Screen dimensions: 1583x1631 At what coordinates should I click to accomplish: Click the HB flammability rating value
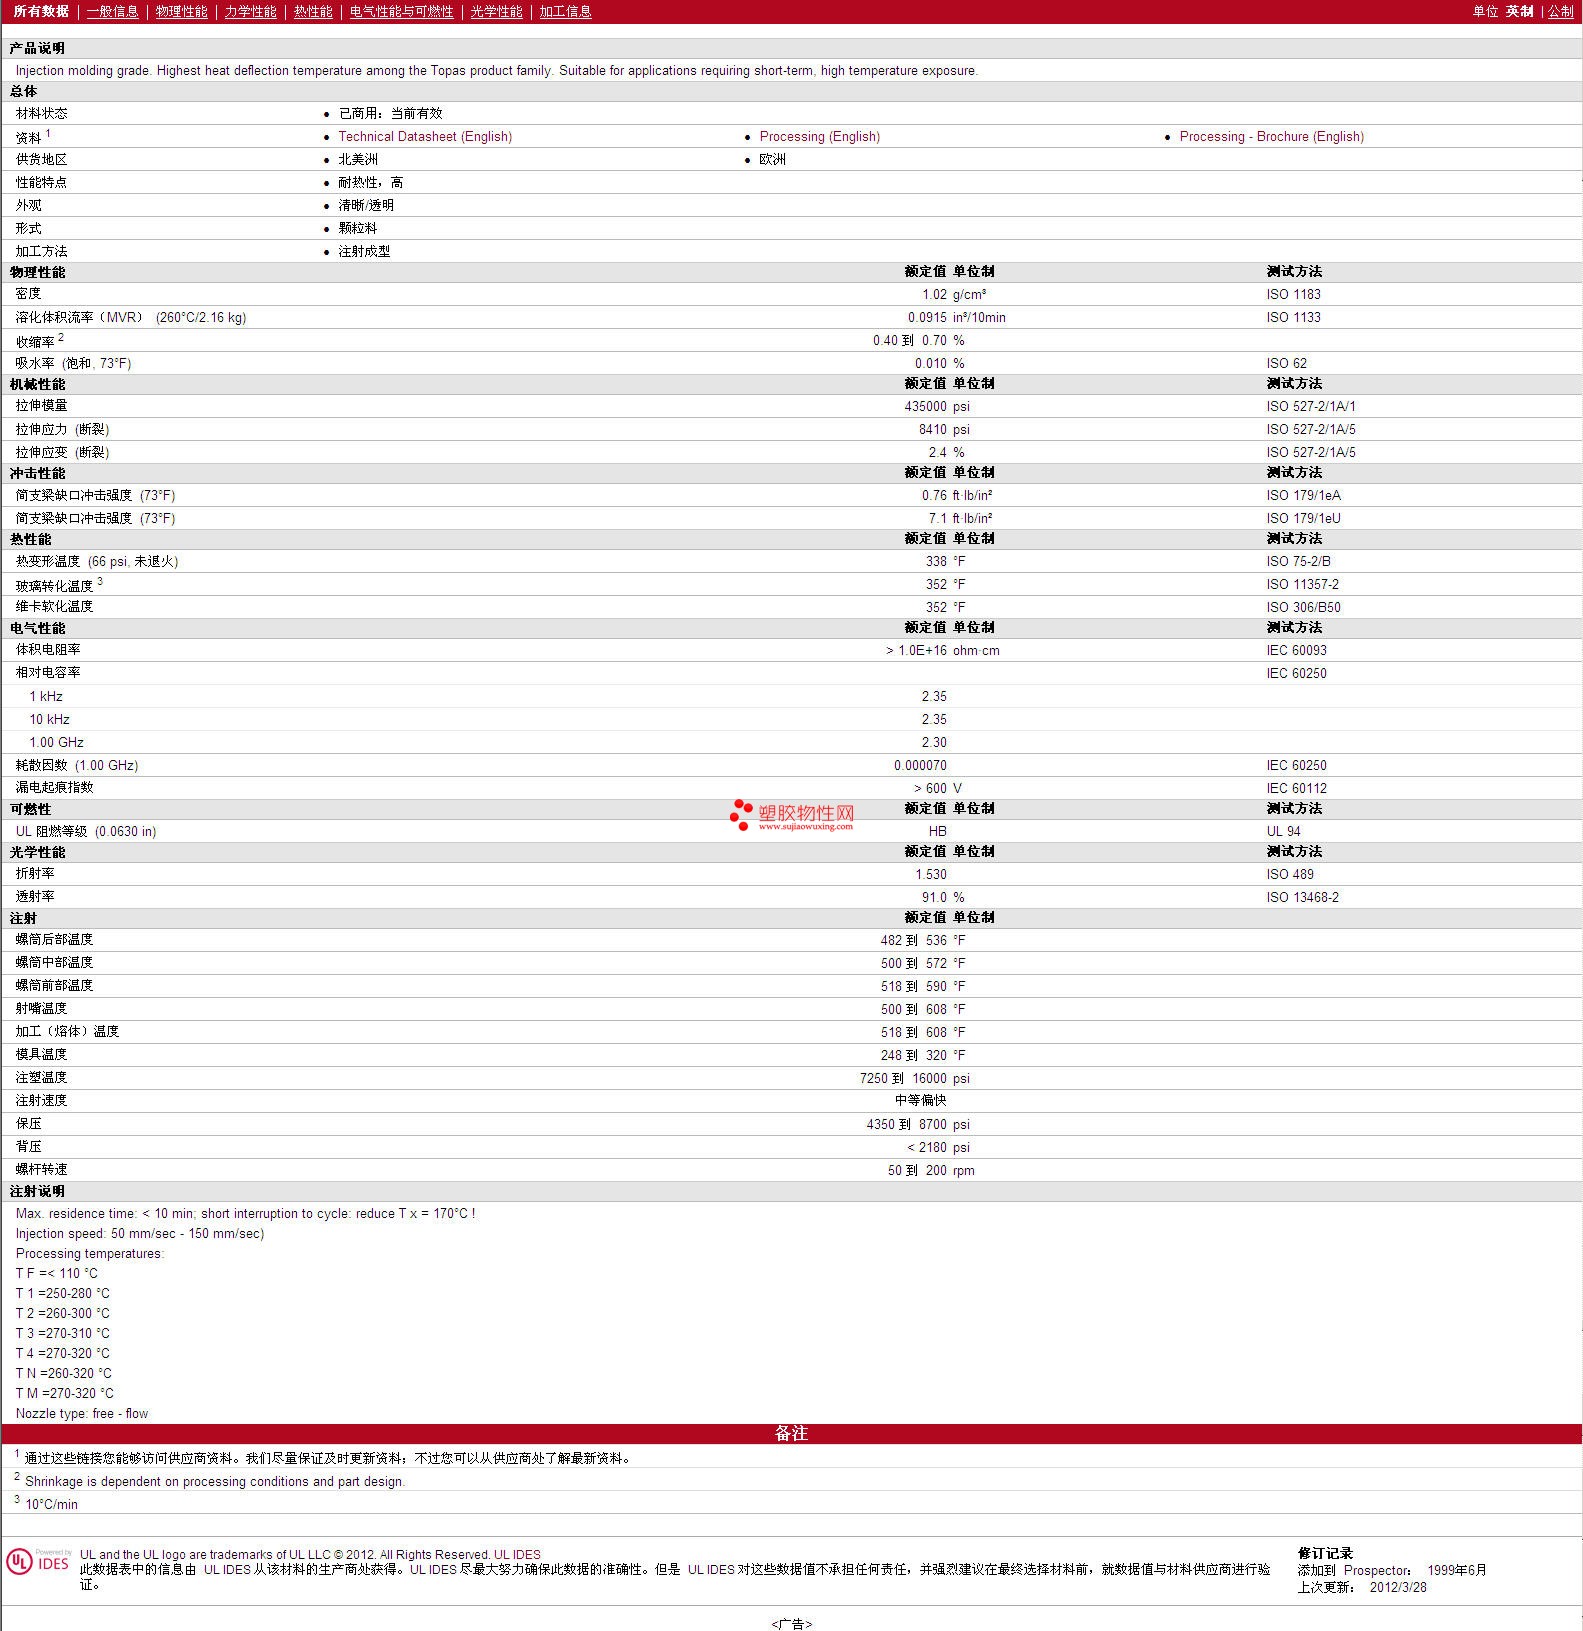(x=937, y=831)
